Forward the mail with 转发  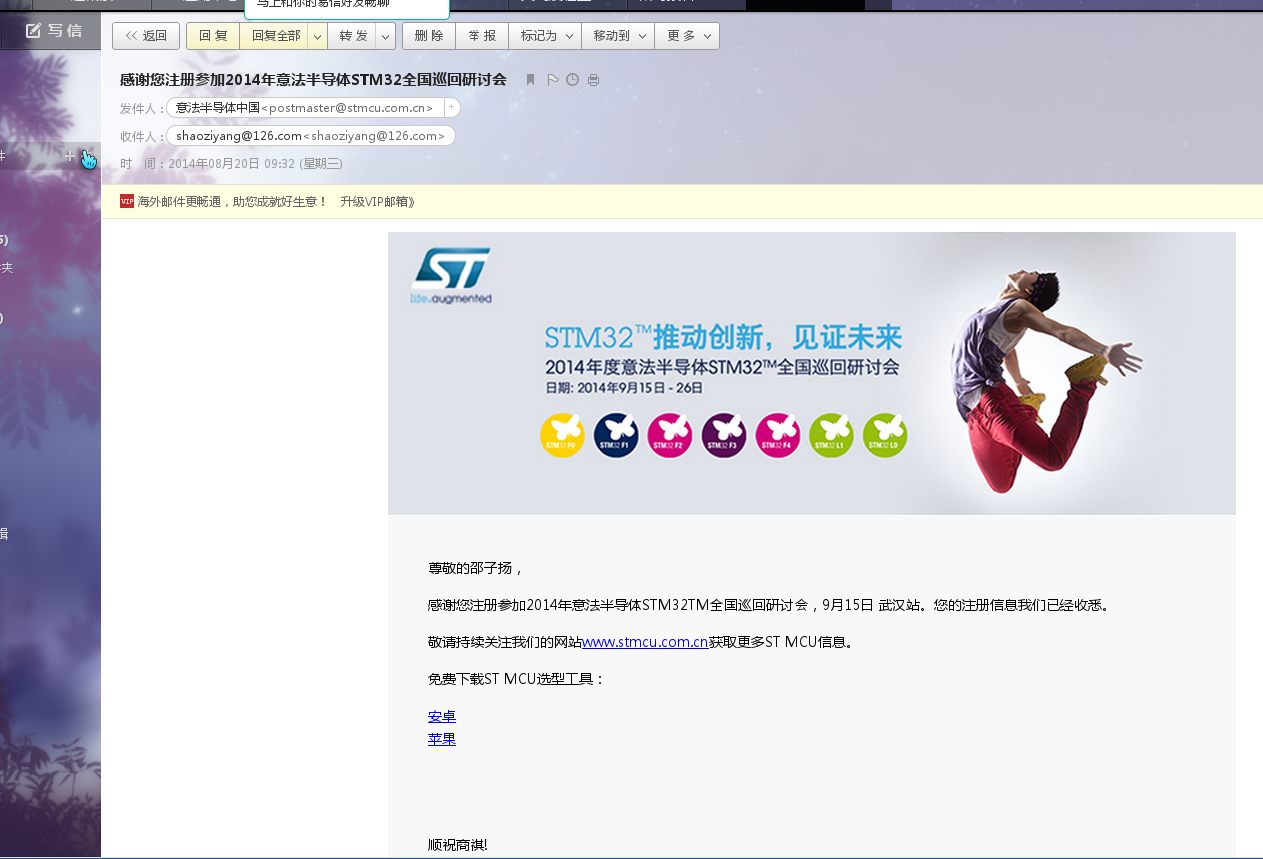point(352,36)
